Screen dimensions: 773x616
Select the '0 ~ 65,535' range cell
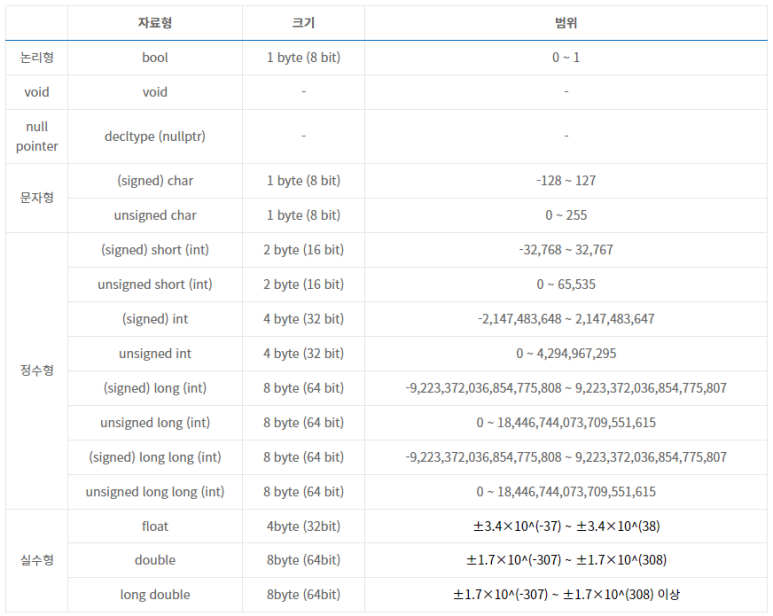pos(566,284)
